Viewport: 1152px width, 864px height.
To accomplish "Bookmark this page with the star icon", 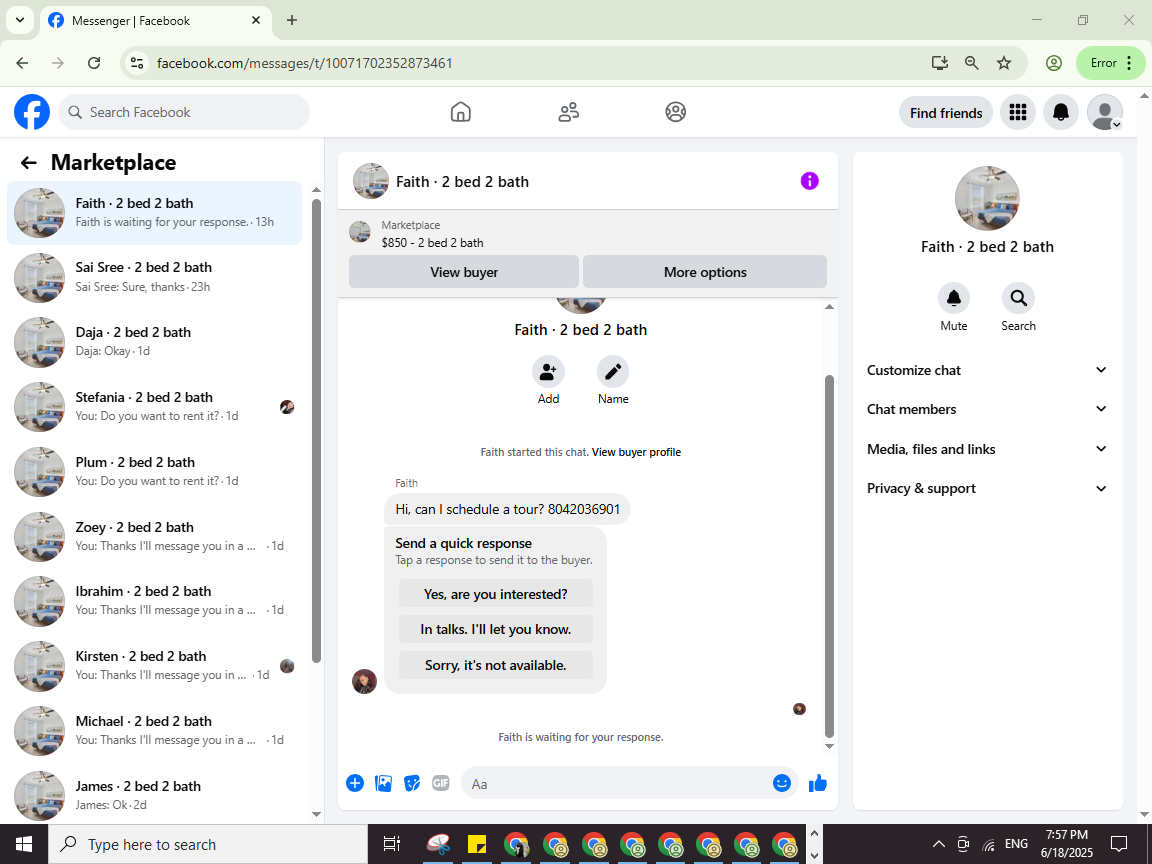I will (x=1004, y=63).
